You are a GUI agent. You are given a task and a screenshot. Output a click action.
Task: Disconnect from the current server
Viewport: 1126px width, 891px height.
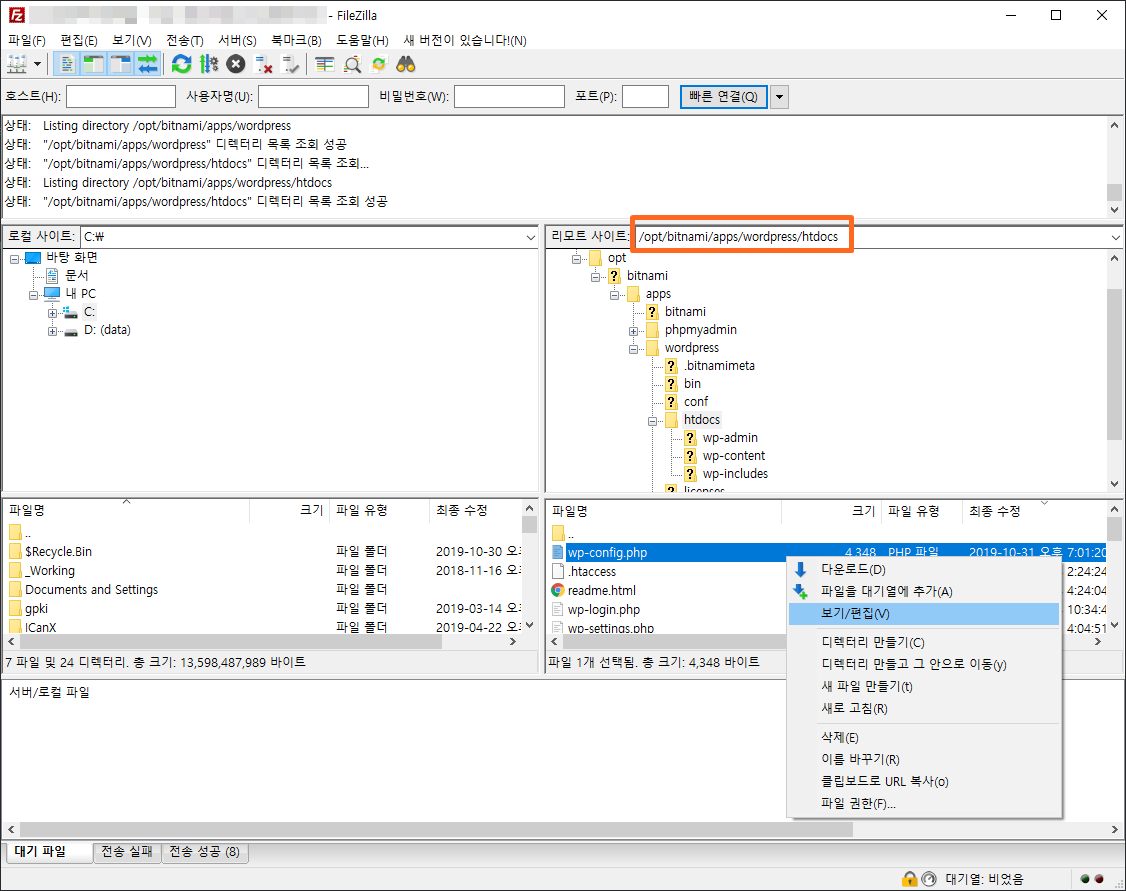(x=264, y=65)
